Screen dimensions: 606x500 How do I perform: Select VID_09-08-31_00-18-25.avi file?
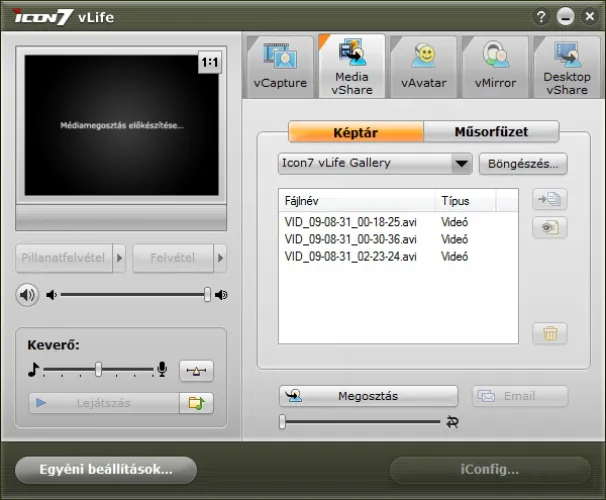tap(398, 222)
